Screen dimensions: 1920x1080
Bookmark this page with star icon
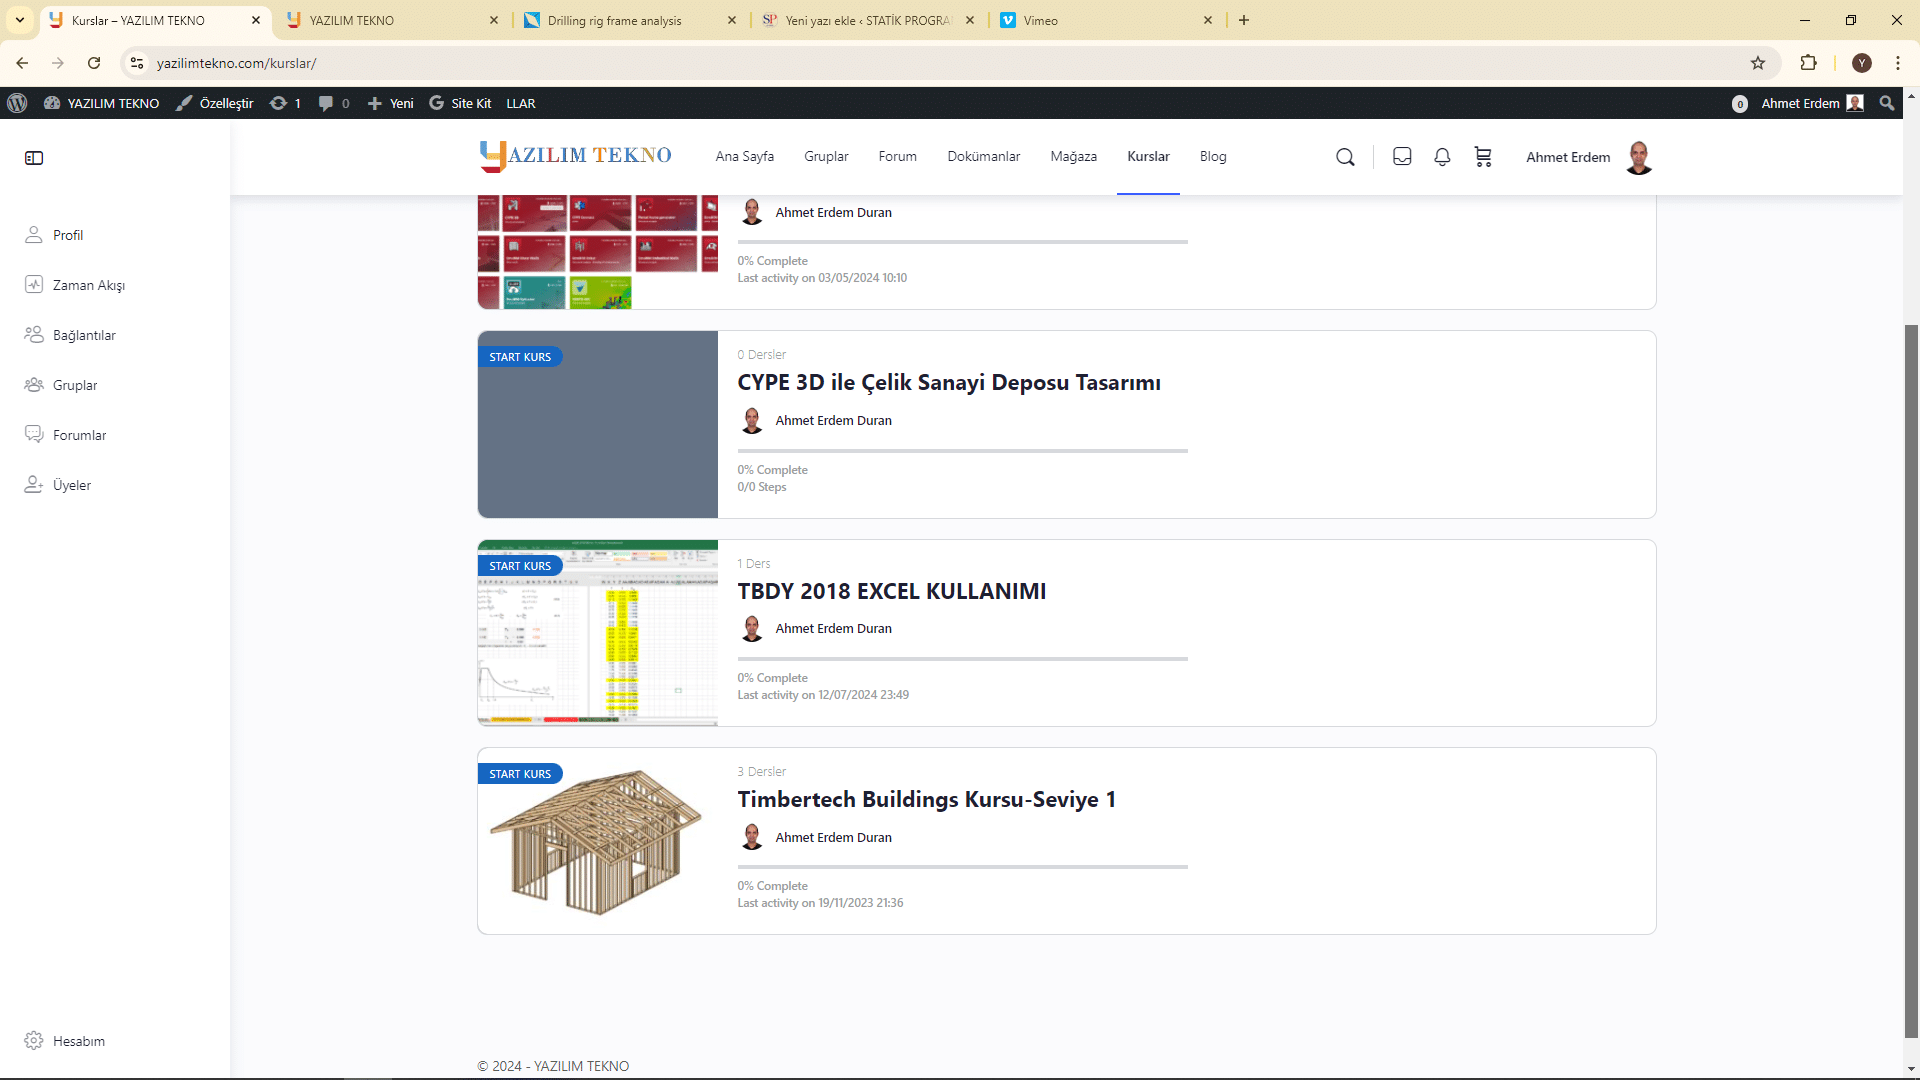coord(1758,63)
